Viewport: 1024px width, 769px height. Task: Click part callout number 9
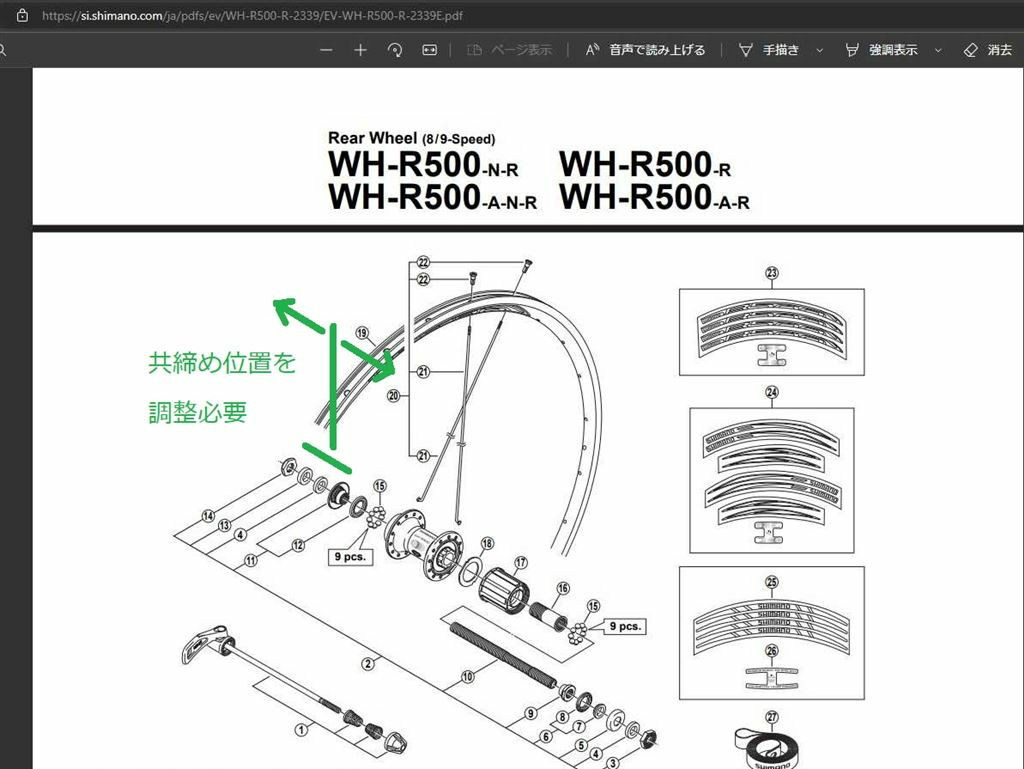point(531,714)
